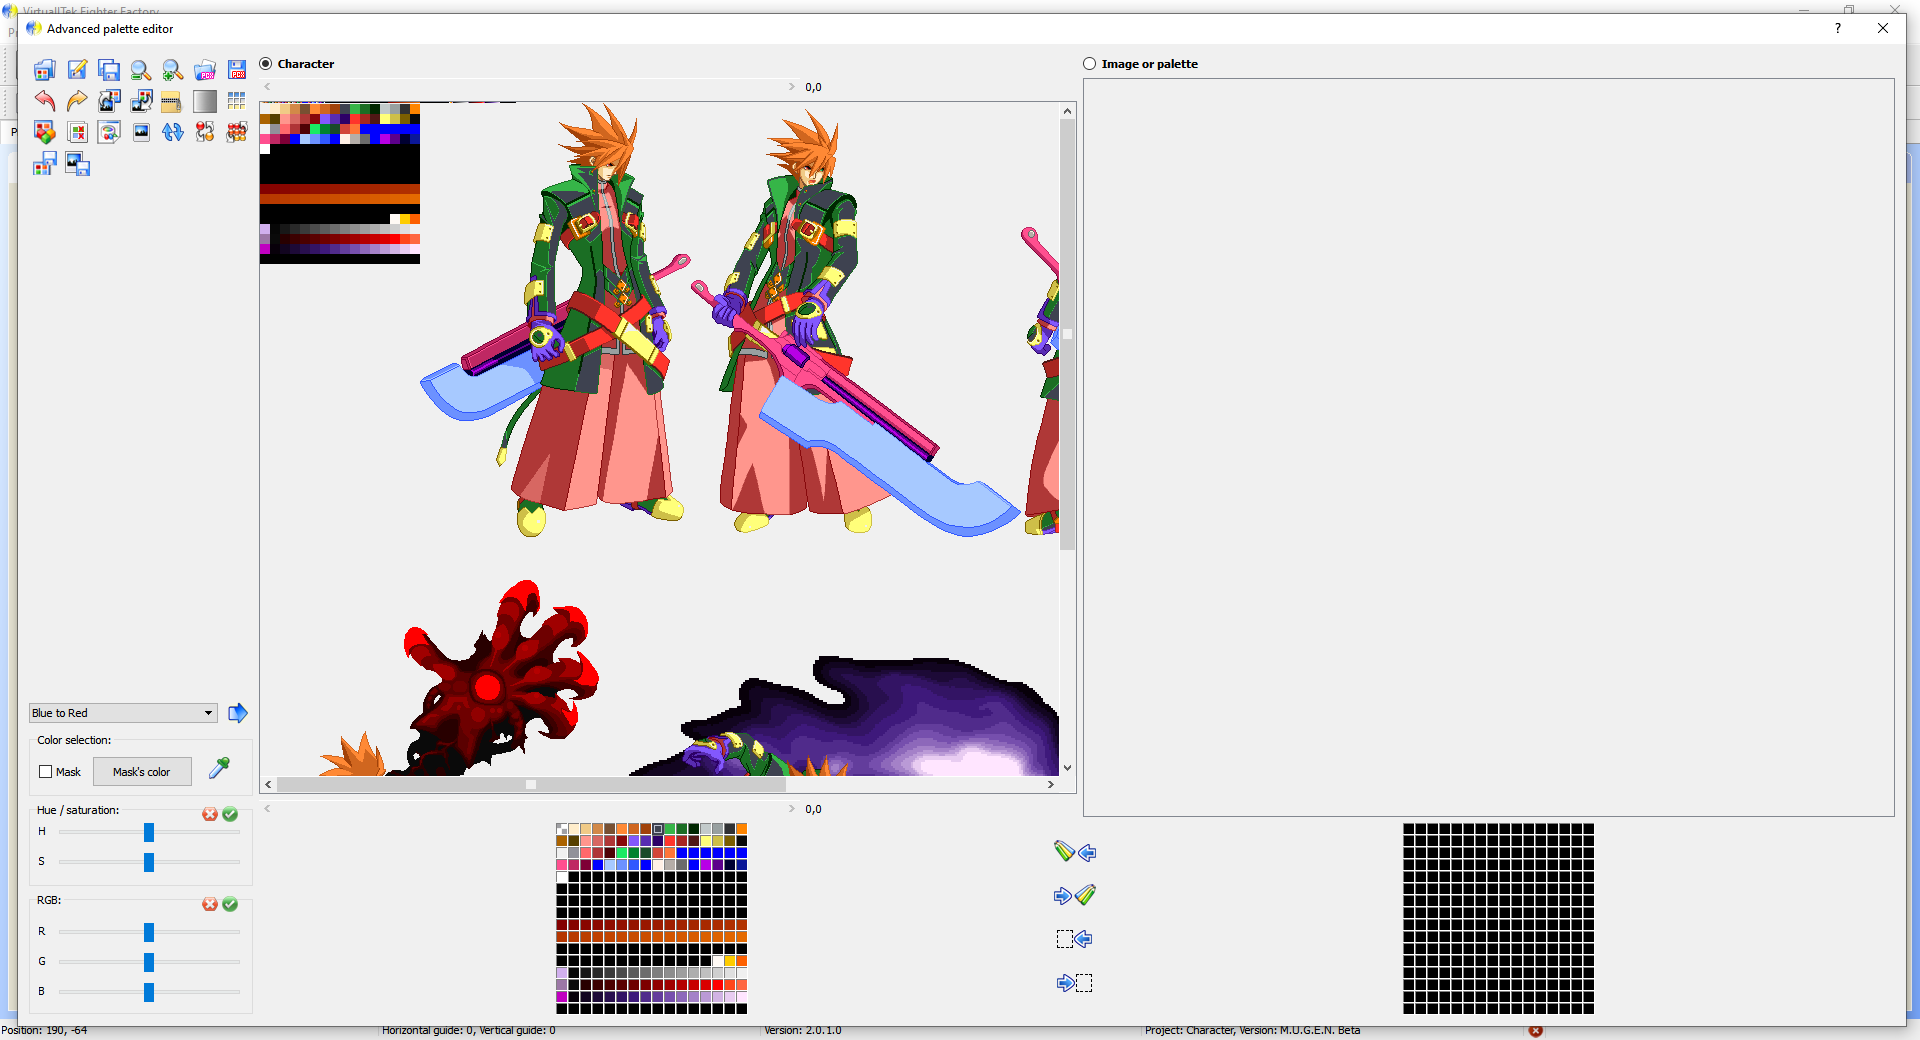Screen dimensions: 1920x1040
Task: Select the Character radio button
Action: (x=266, y=64)
